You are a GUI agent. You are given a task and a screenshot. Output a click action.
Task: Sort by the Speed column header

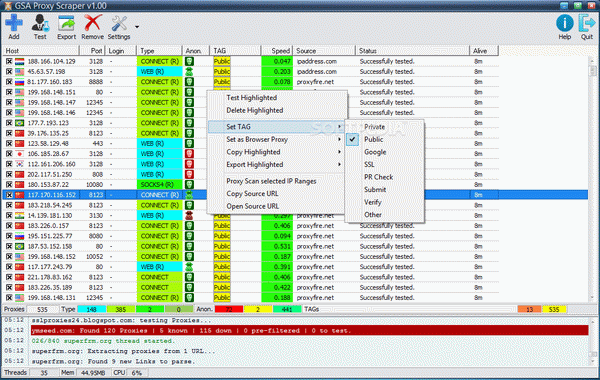[x=277, y=51]
